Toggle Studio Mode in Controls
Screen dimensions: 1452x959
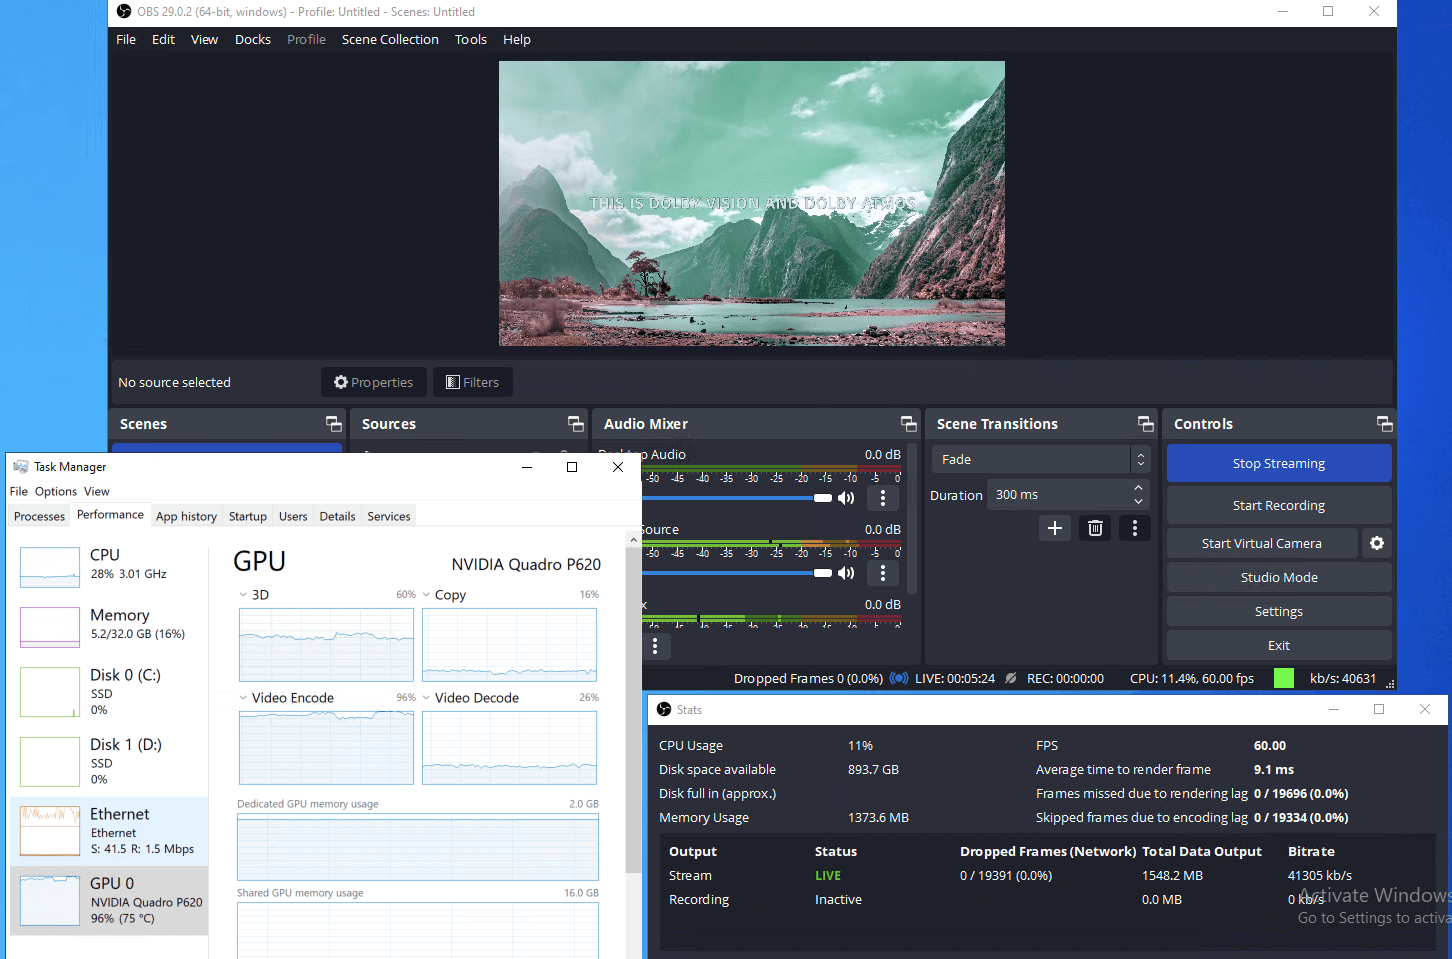(x=1278, y=577)
